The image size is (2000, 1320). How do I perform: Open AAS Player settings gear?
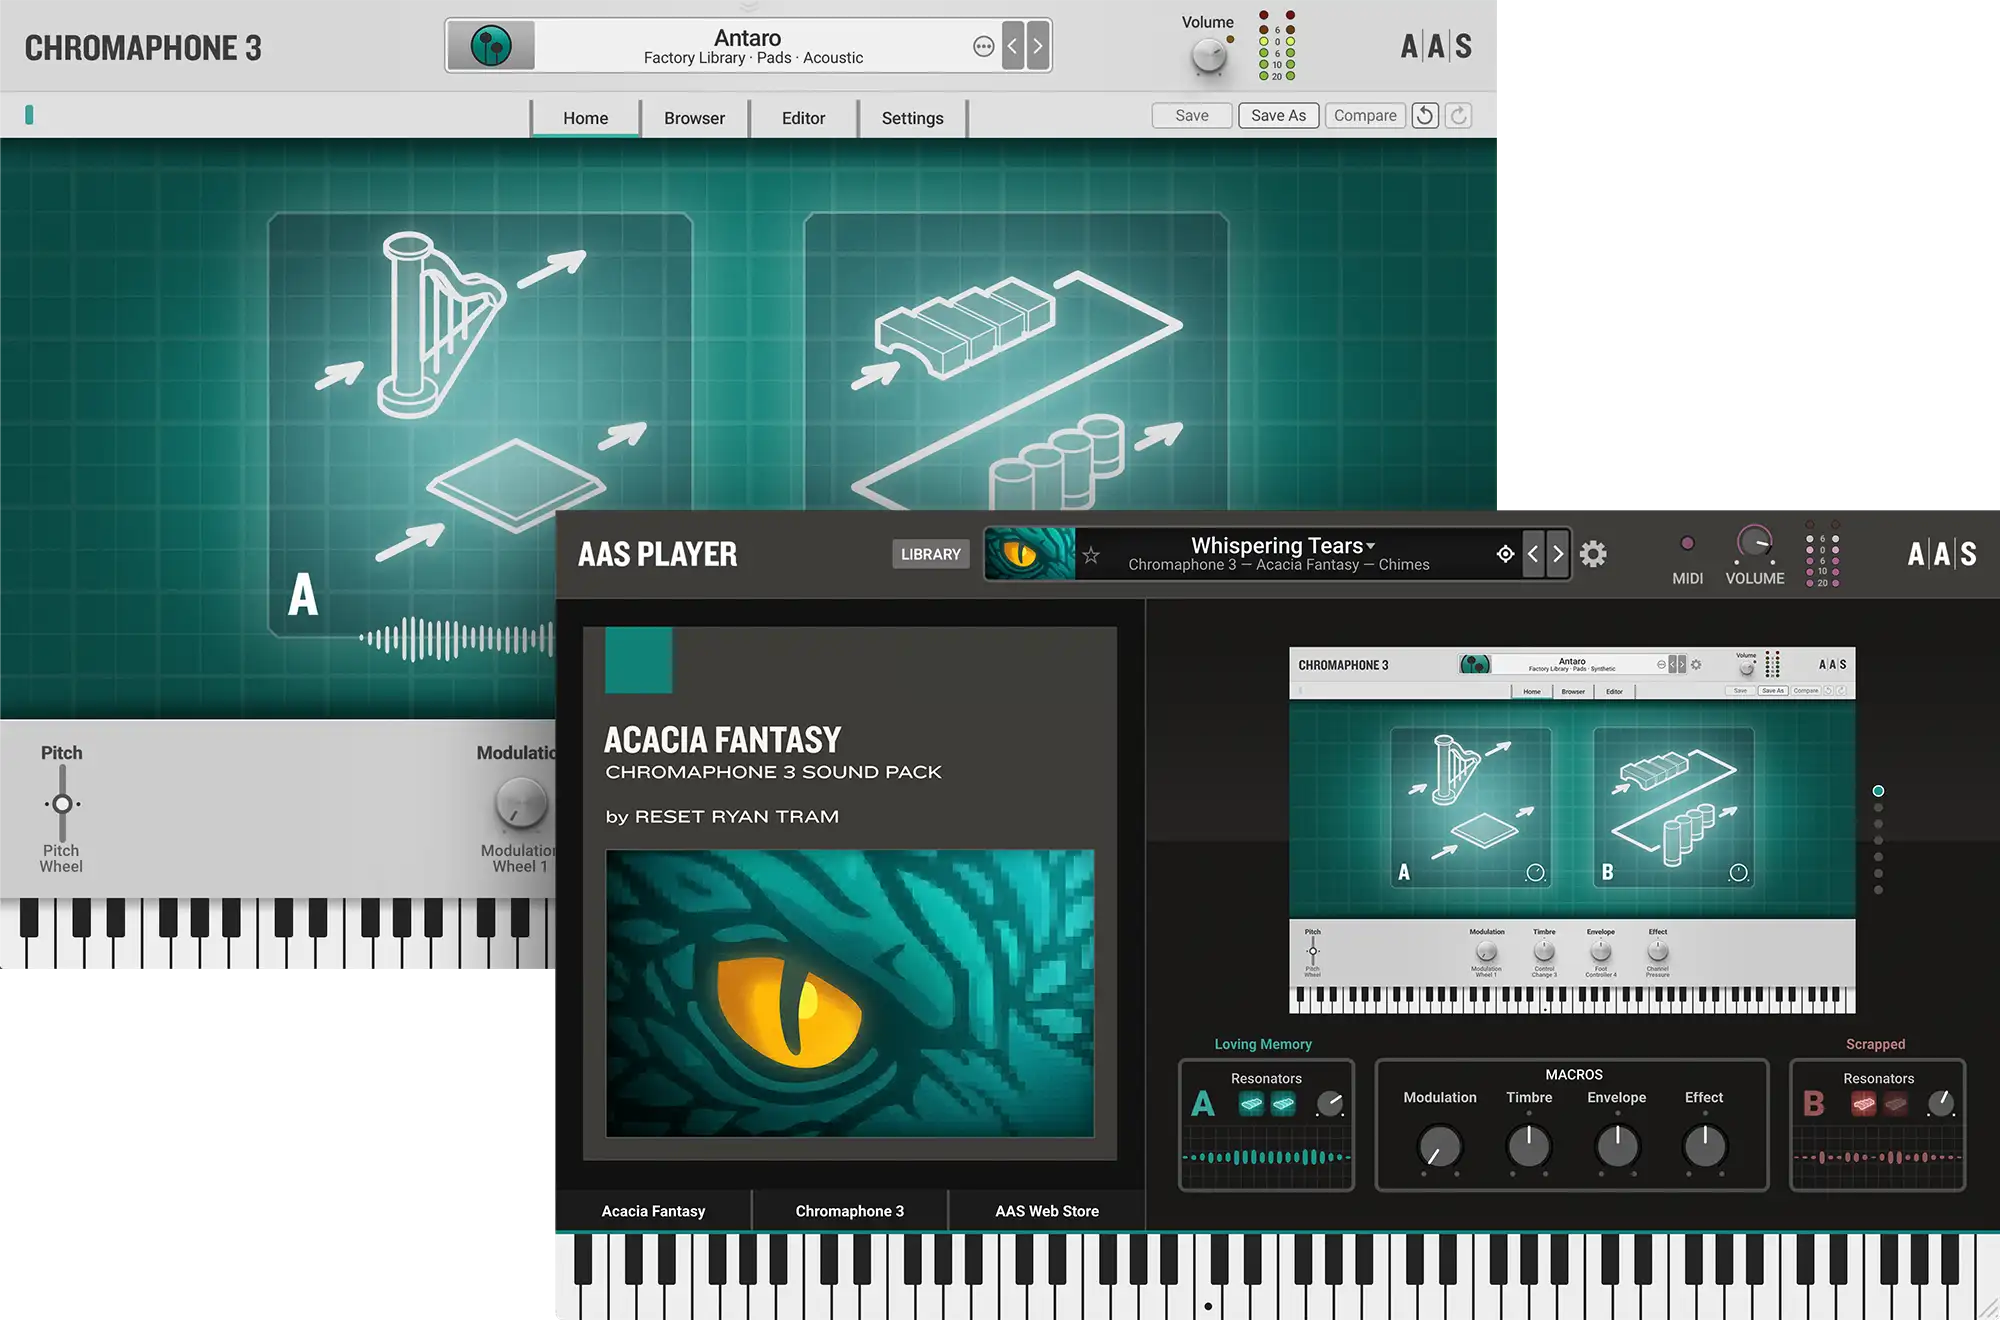point(1593,554)
